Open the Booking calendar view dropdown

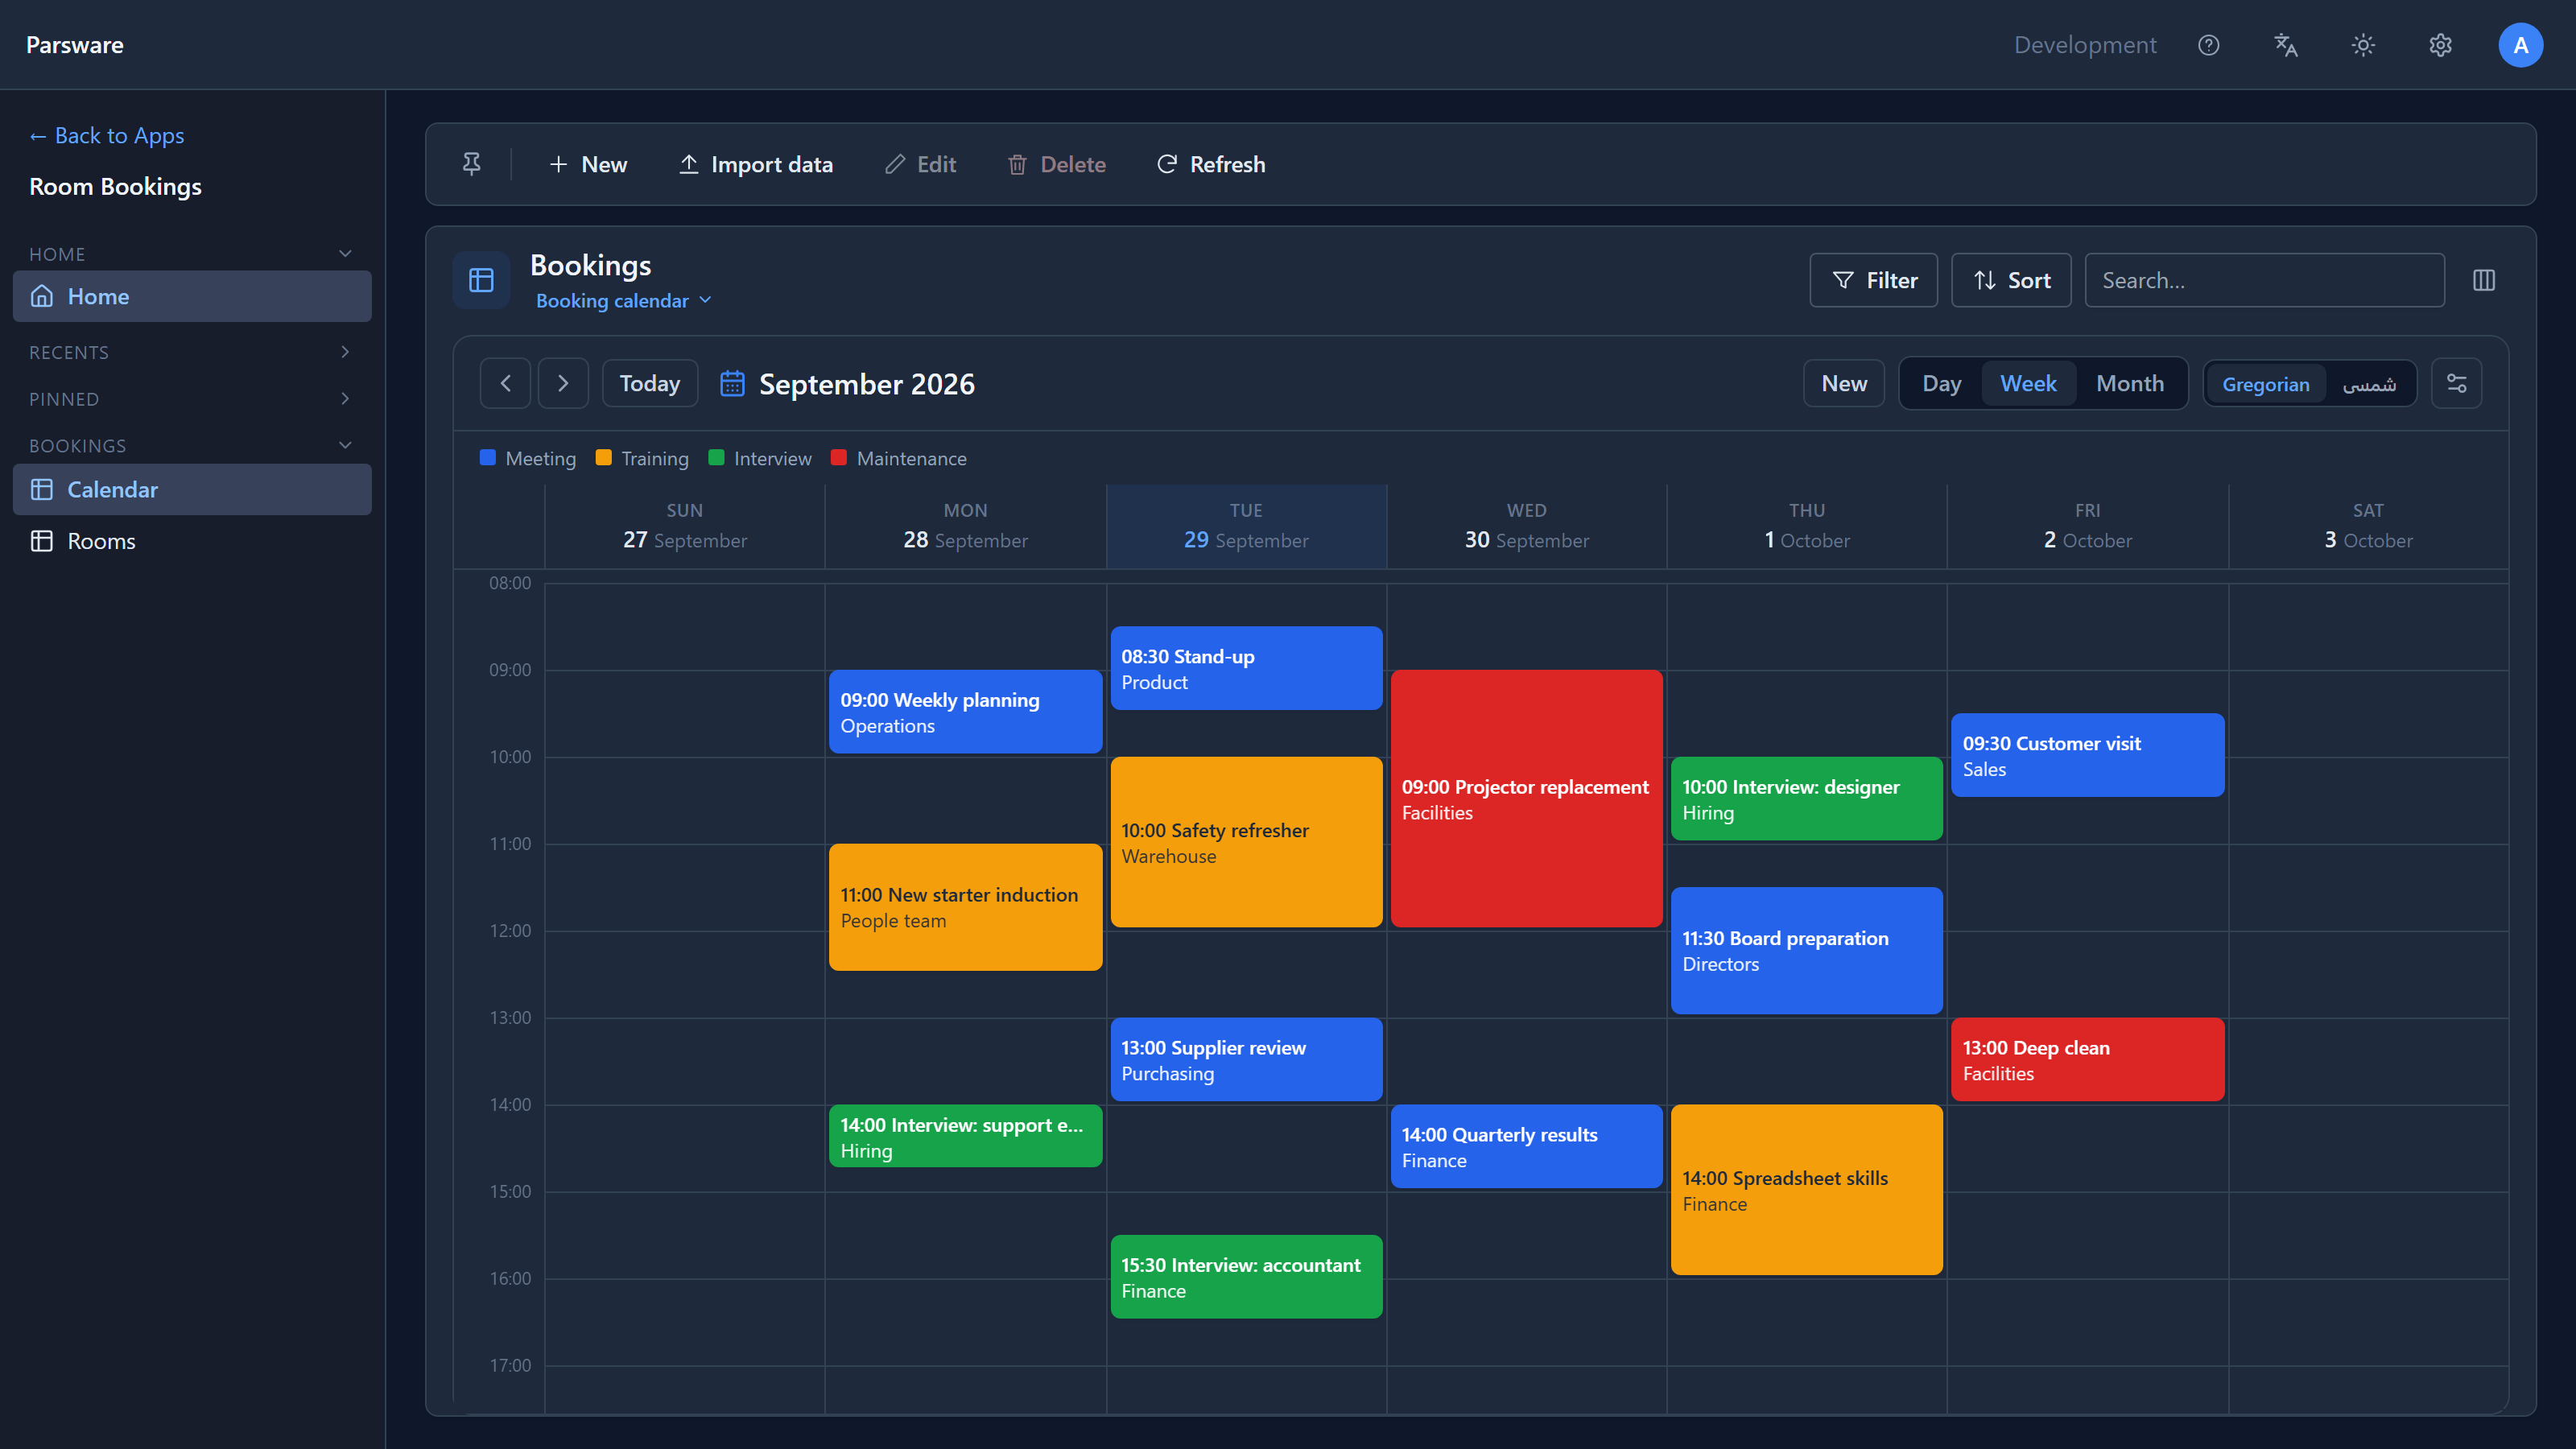coord(623,301)
